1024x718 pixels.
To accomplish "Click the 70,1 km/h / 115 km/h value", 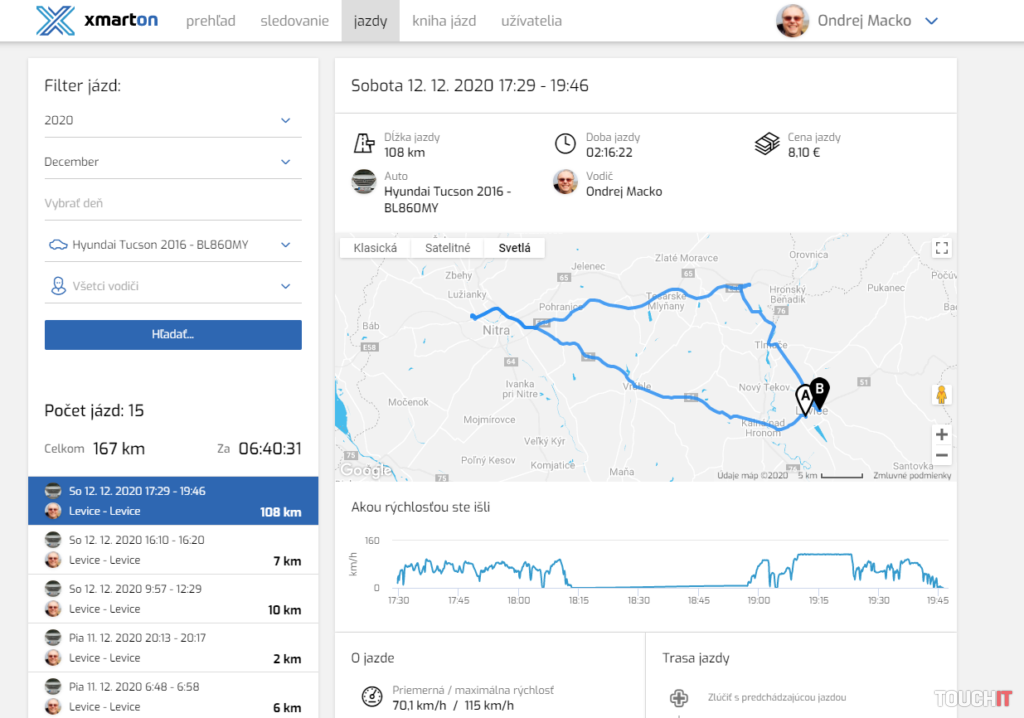I will [453, 706].
